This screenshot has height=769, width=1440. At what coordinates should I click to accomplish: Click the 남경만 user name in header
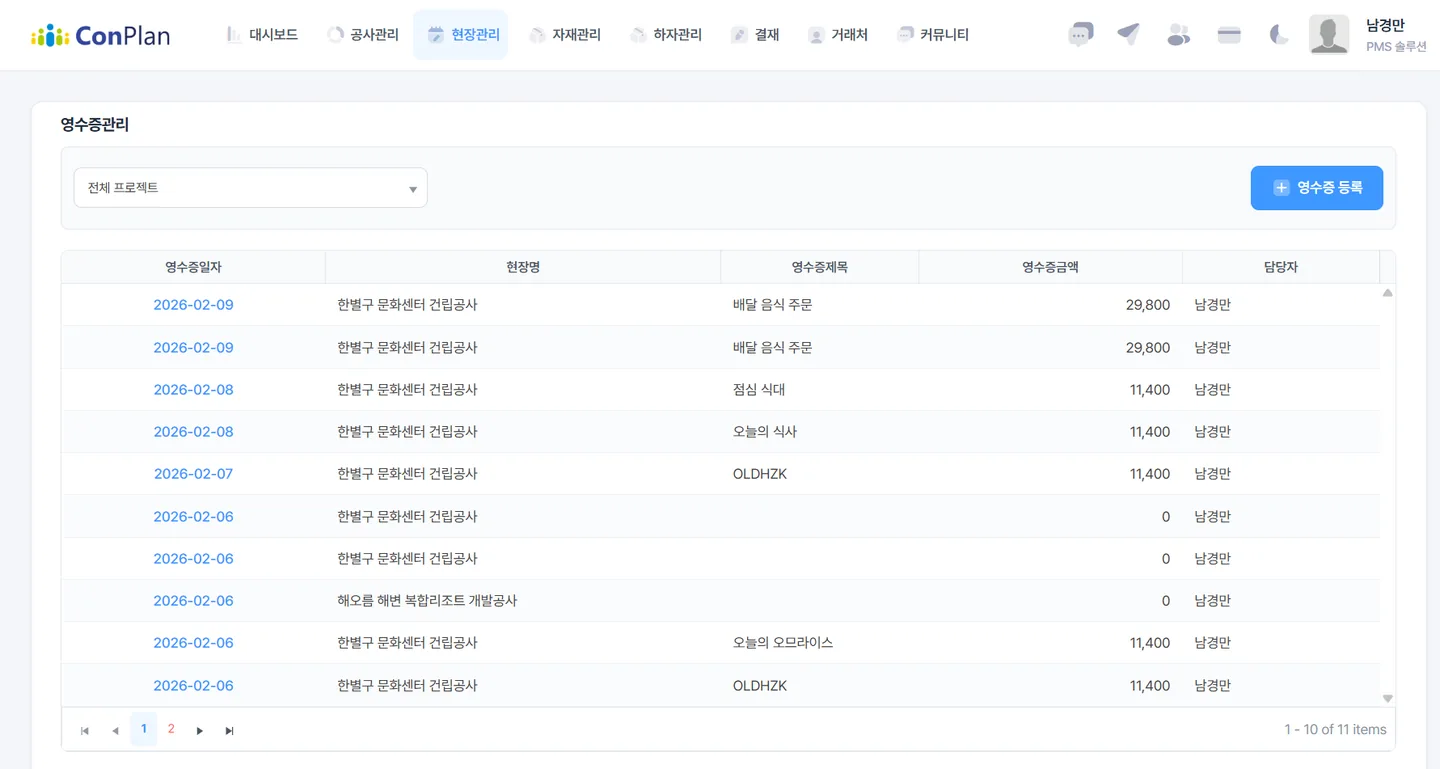[1385, 26]
